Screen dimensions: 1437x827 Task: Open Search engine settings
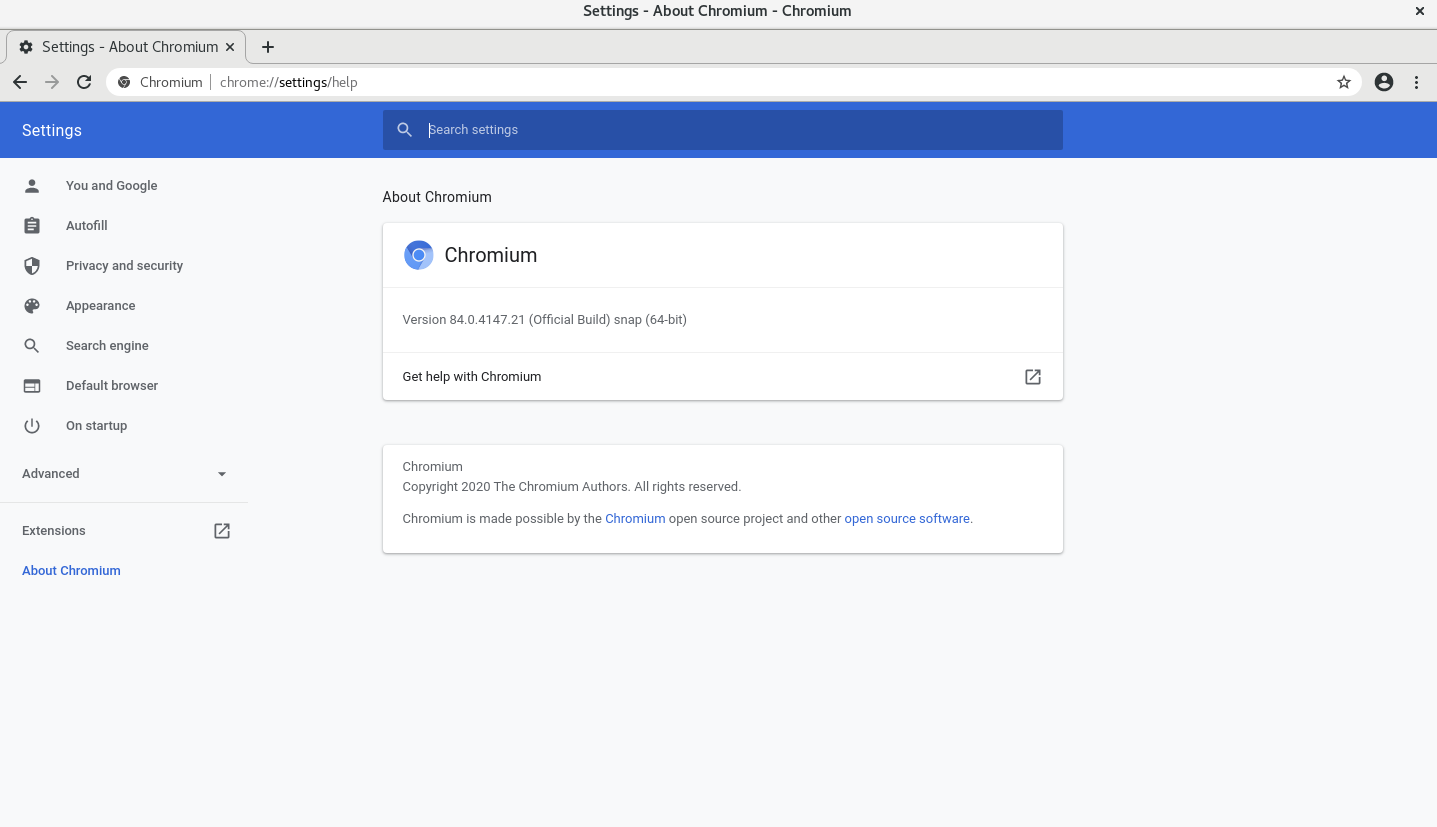(x=107, y=345)
